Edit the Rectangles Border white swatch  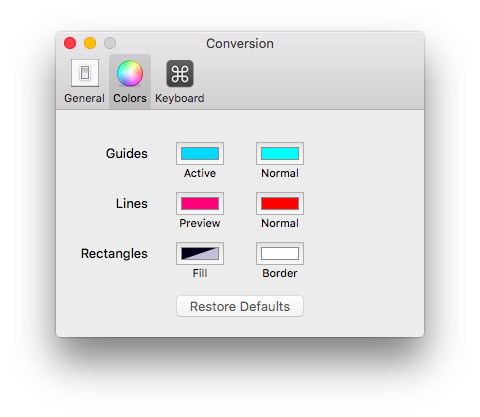coord(280,253)
